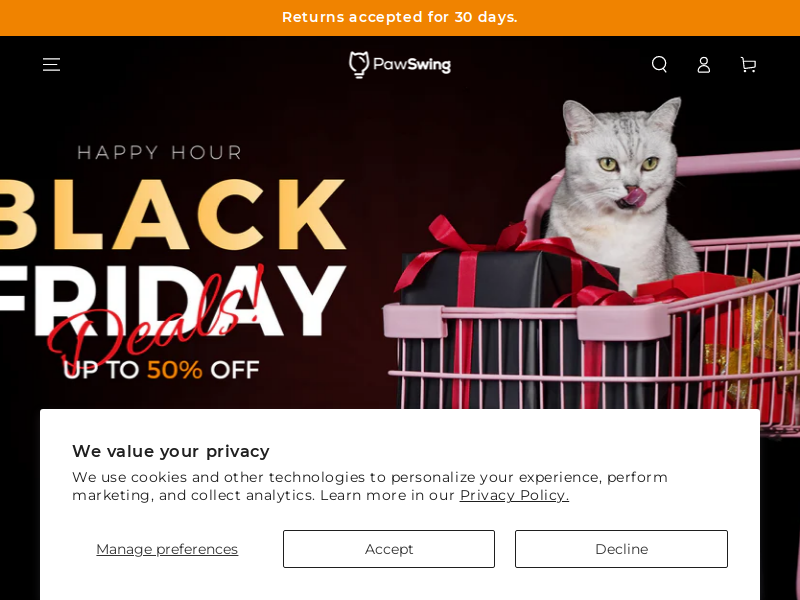Accept the cookie privacy banner
Image resolution: width=800 pixels, height=600 pixels.
click(x=389, y=549)
